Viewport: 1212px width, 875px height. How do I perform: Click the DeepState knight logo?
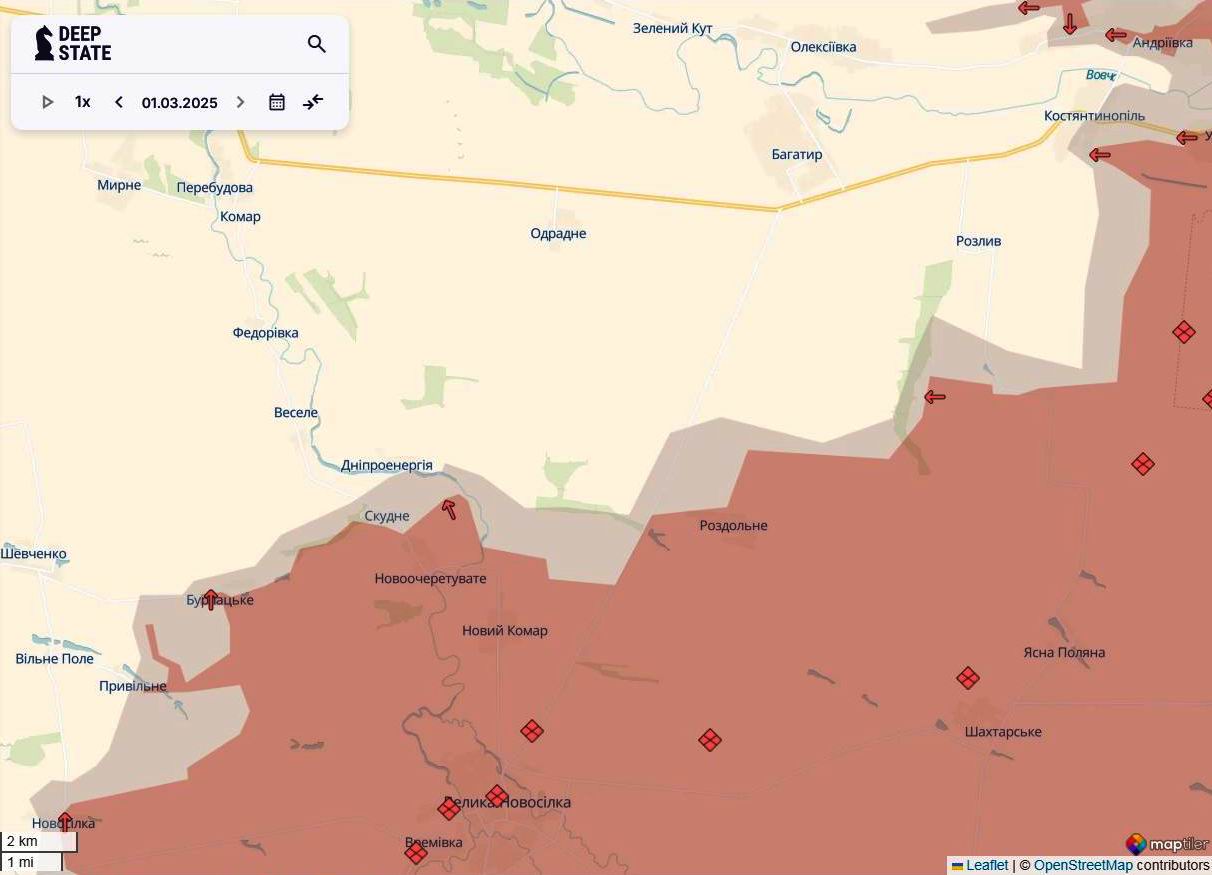pyautogui.click(x=42, y=43)
